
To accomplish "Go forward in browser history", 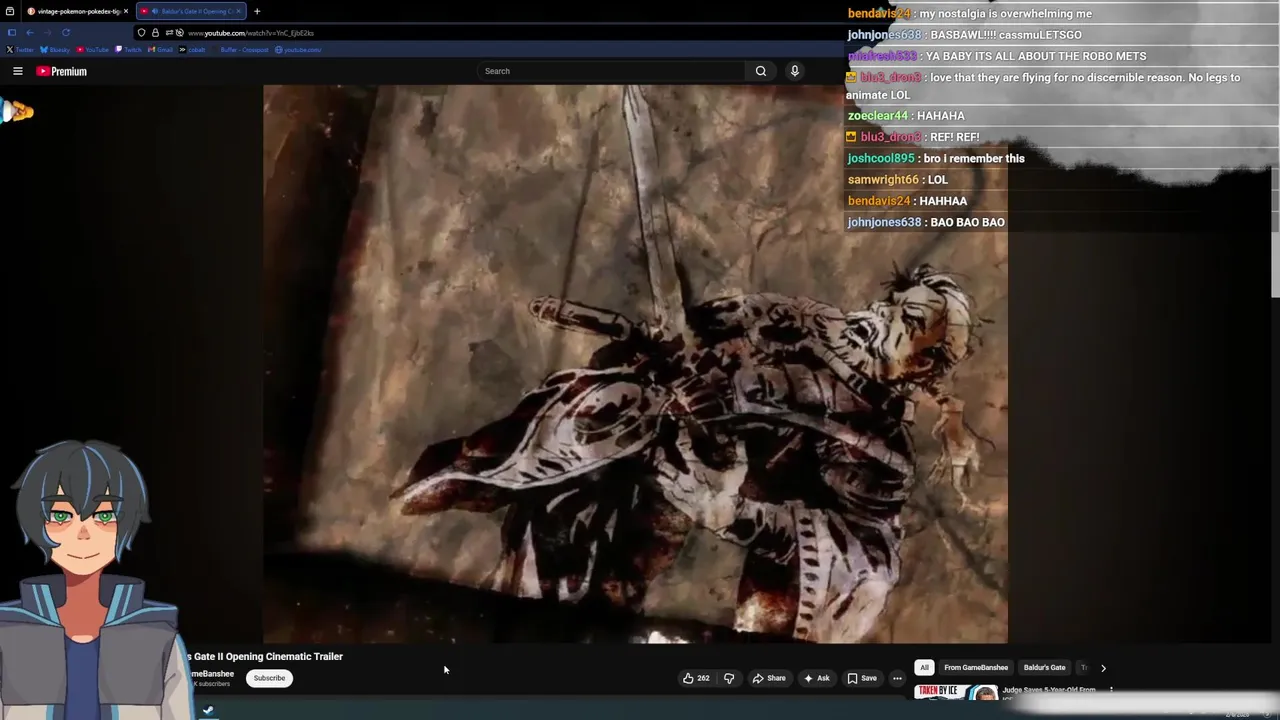I will click(x=47, y=32).
